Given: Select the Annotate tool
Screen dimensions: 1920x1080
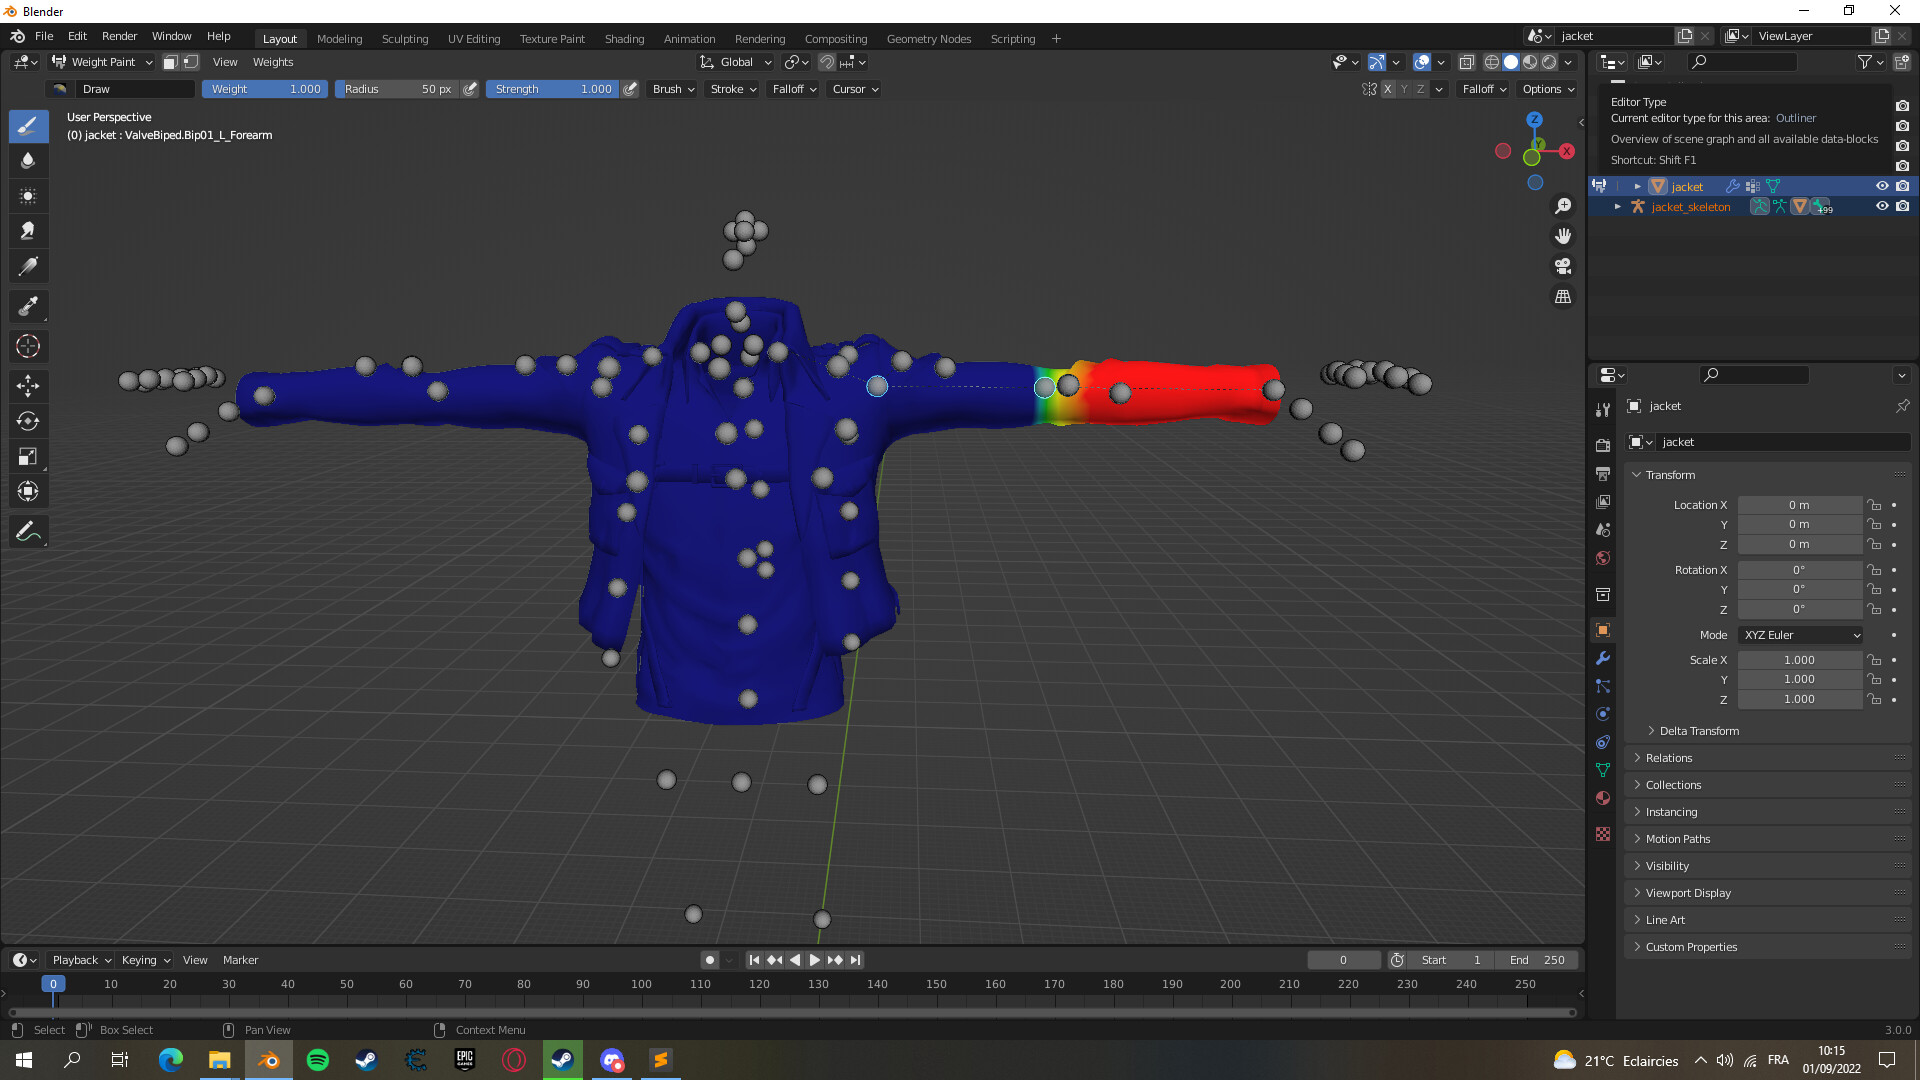Looking at the screenshot, I should 28,531.
